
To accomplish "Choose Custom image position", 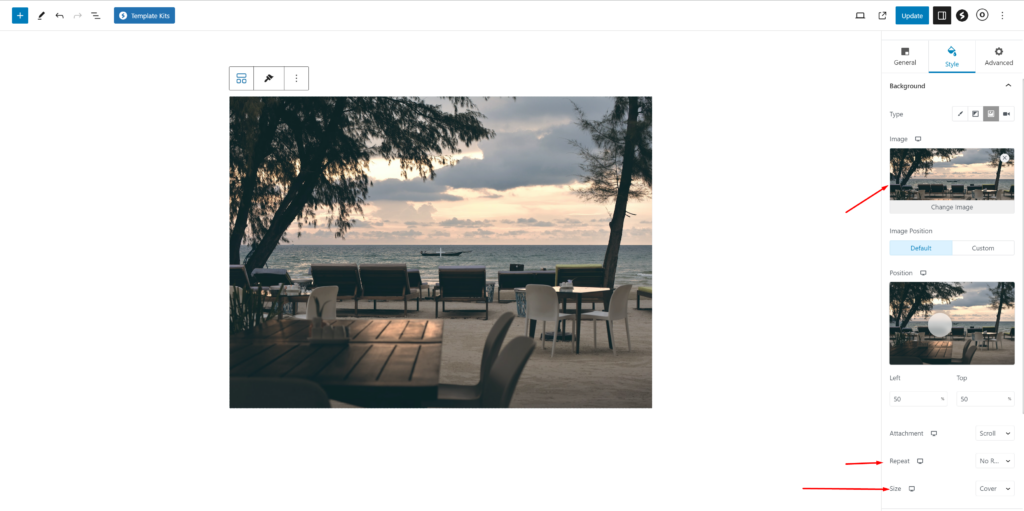I will 983,248.
